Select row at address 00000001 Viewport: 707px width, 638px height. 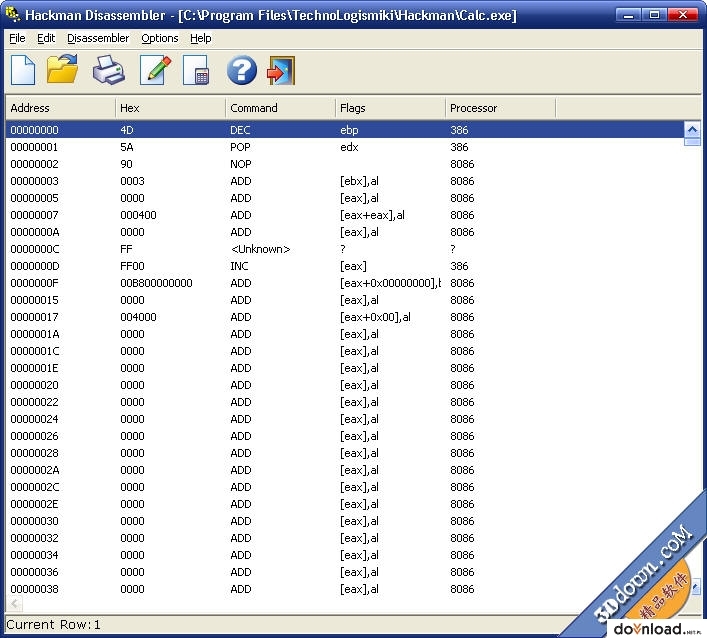tap(345, 147)
